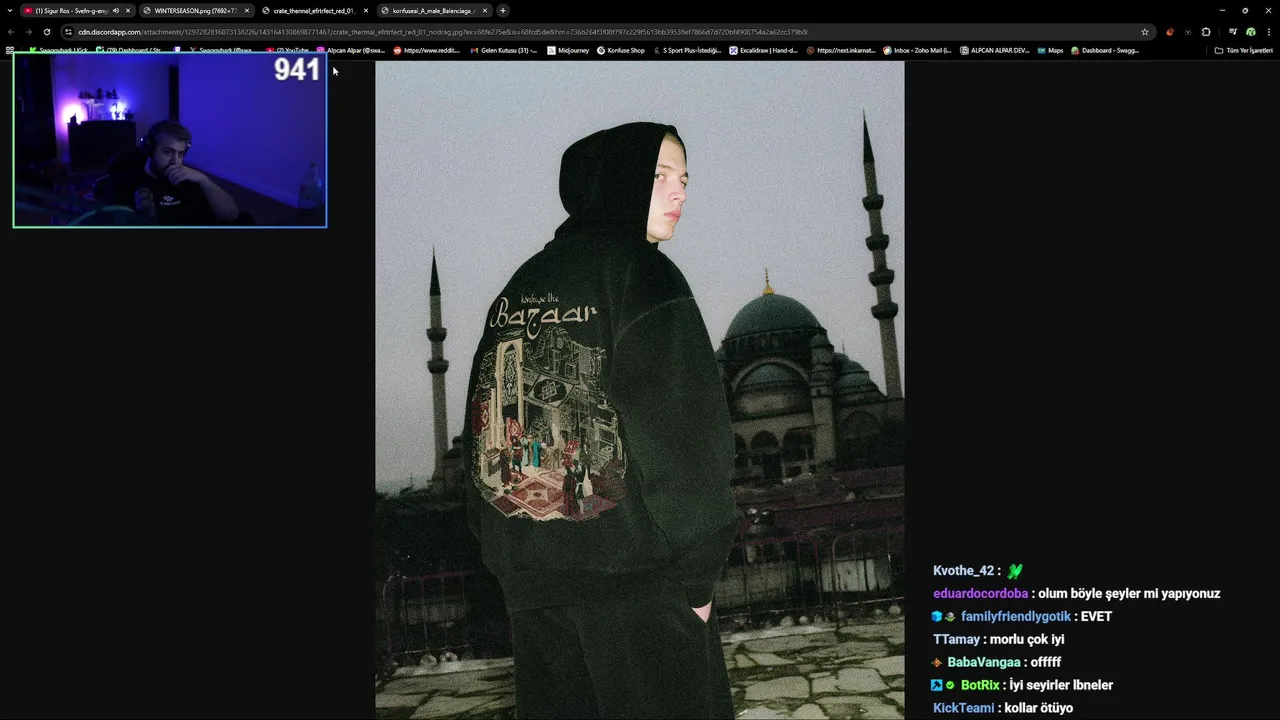
Task: Switch to the Sigur Ros YouTube tab
Action: (x=76, y=10)
